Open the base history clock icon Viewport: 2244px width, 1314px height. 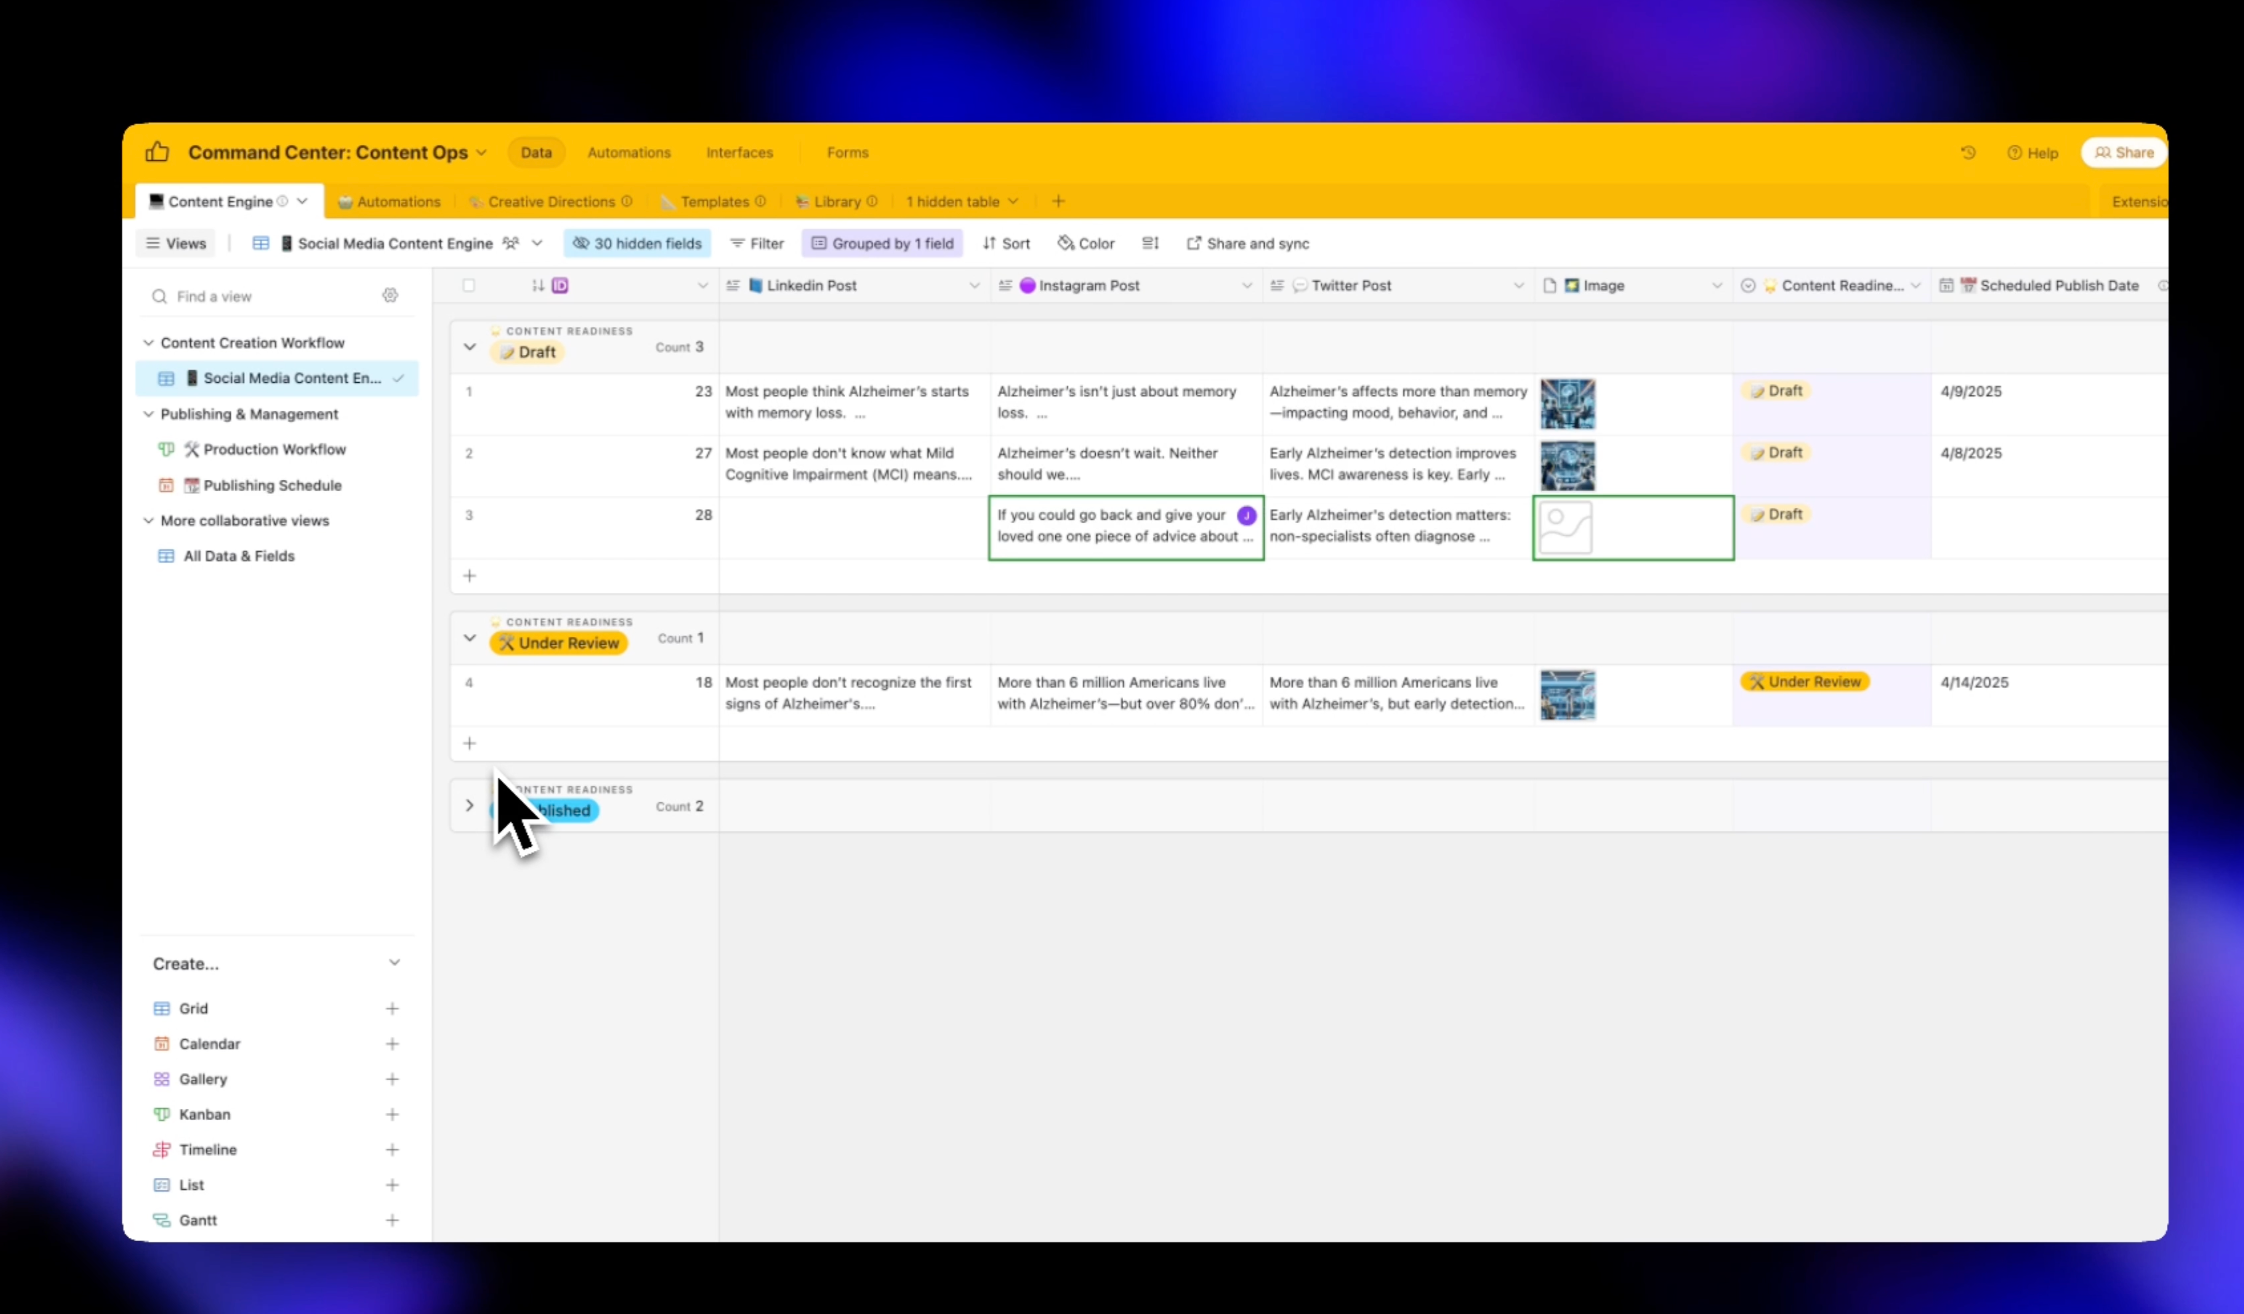coord(1967,153)
